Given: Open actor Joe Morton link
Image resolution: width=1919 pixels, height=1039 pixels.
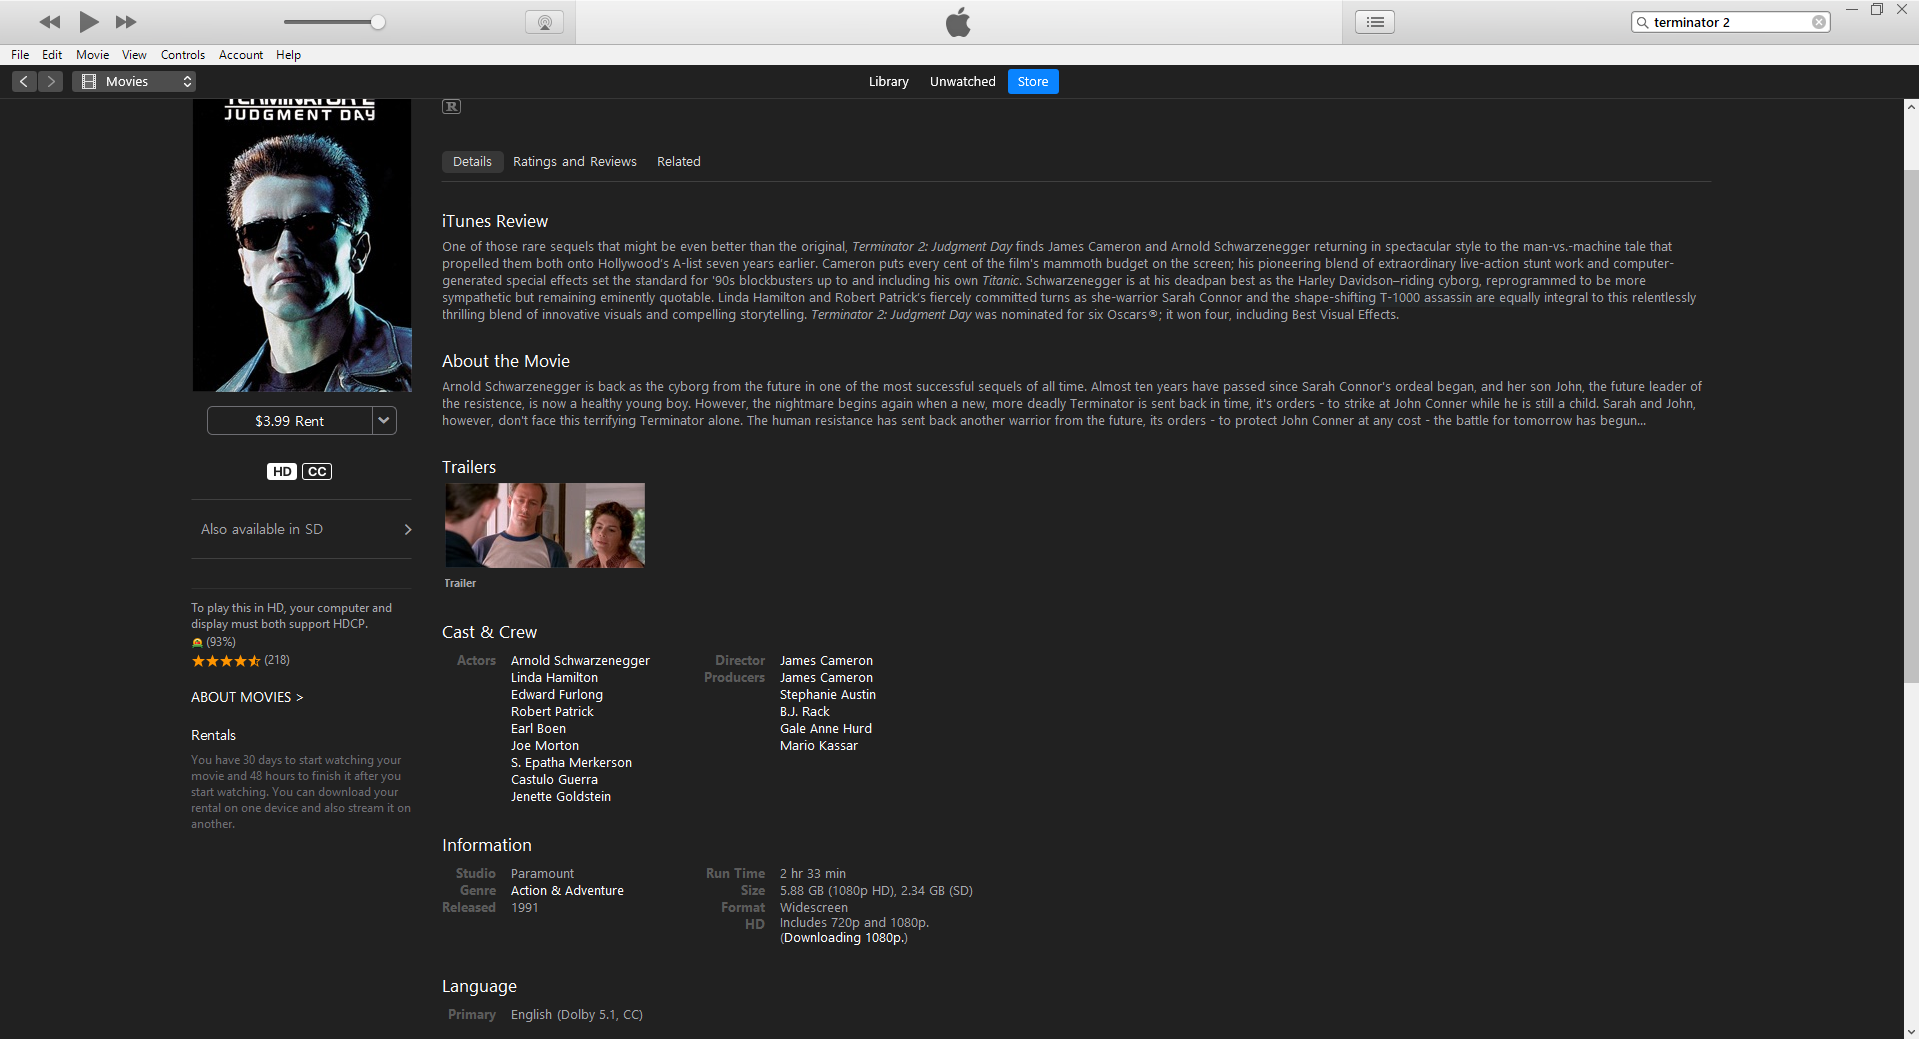Looking at the screenshot, I should click(545, 746).
